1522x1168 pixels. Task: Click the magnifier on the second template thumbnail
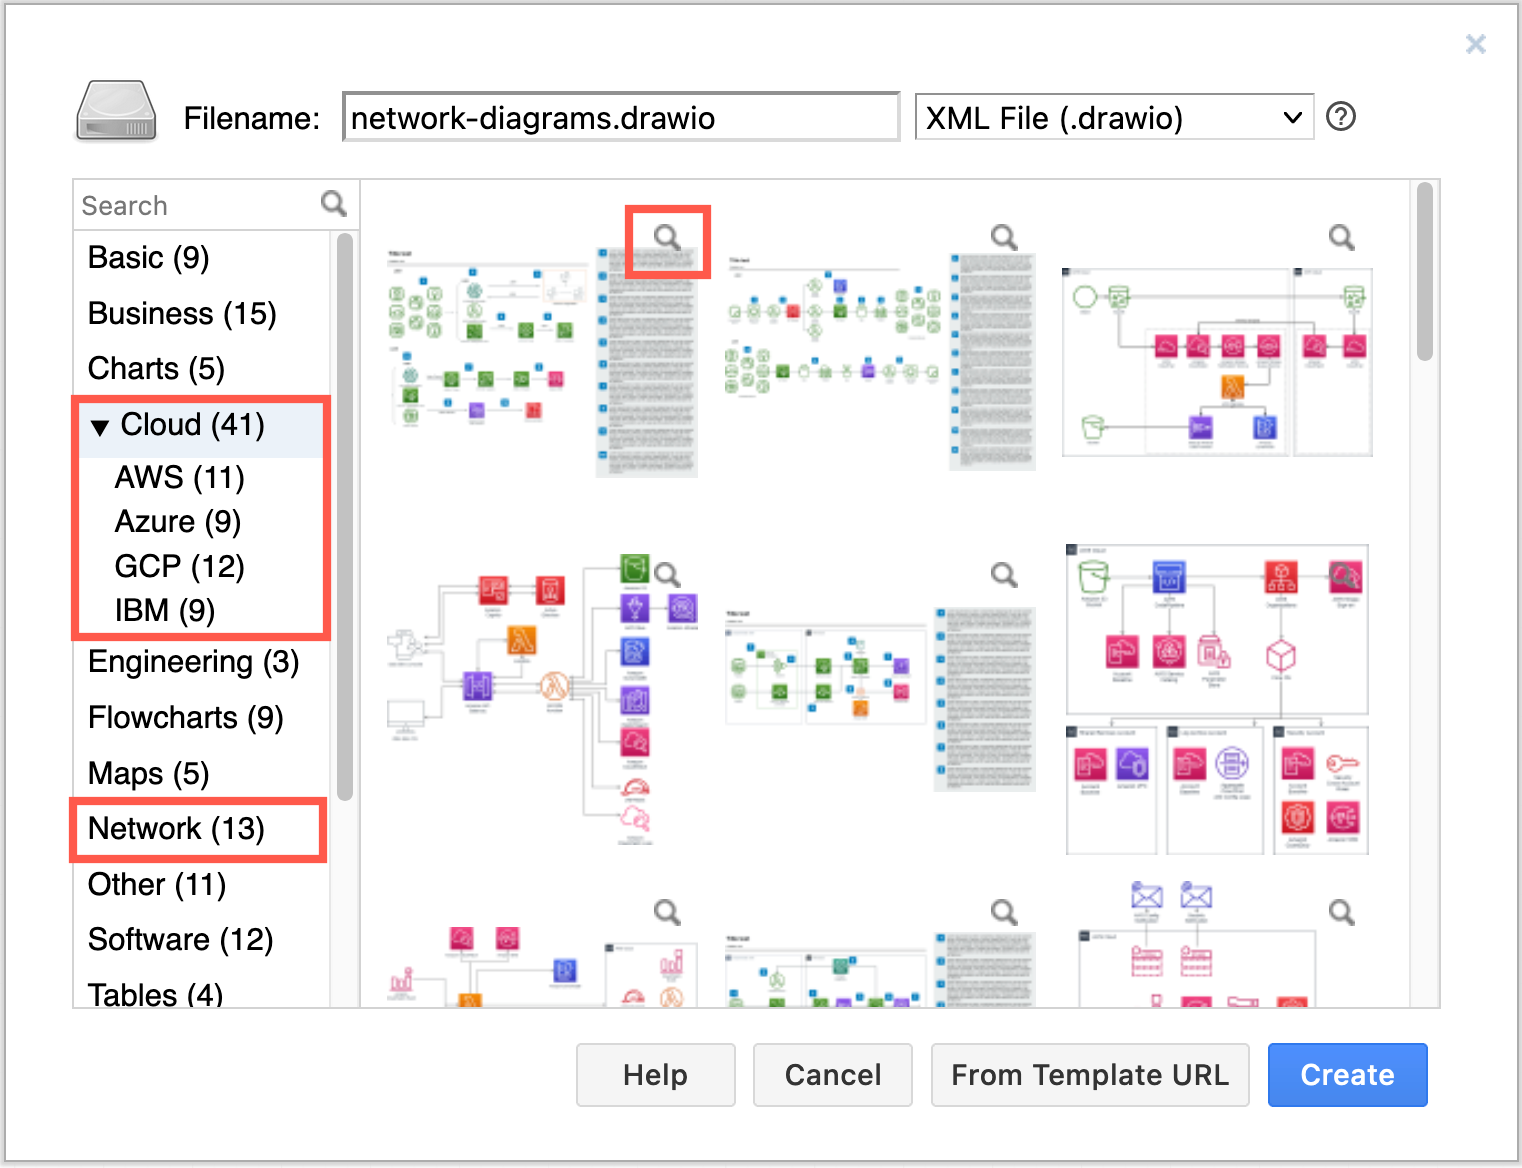pyautogui.click(x=1004, y=237)
